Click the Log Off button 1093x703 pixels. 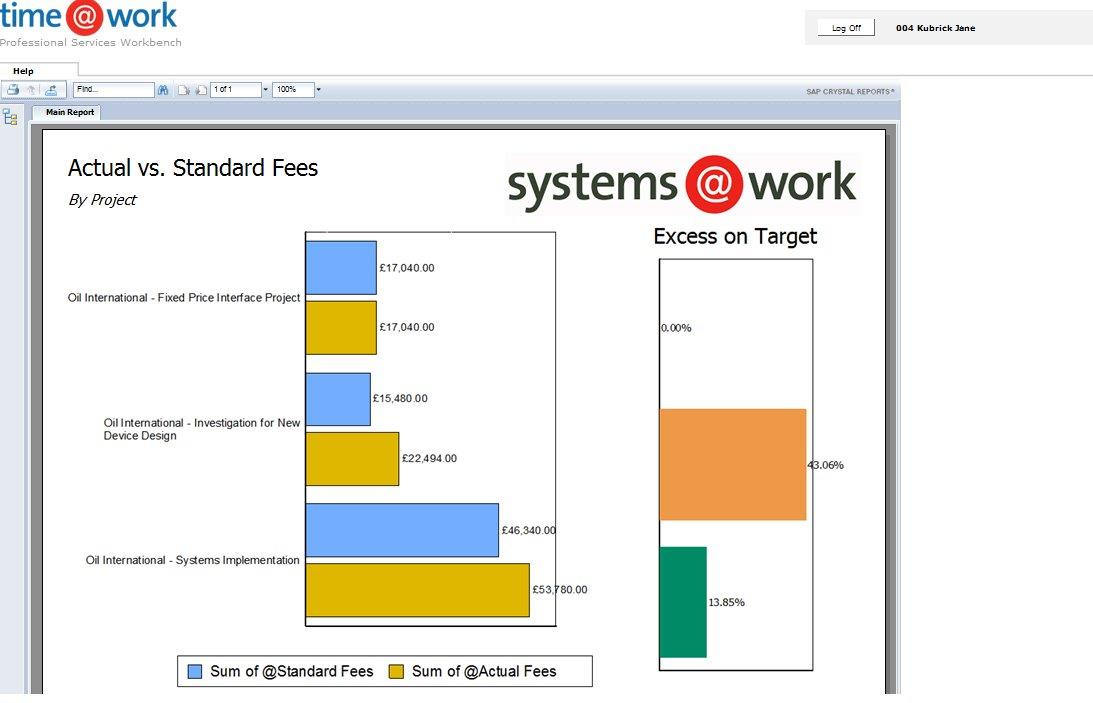click(846, 28)
